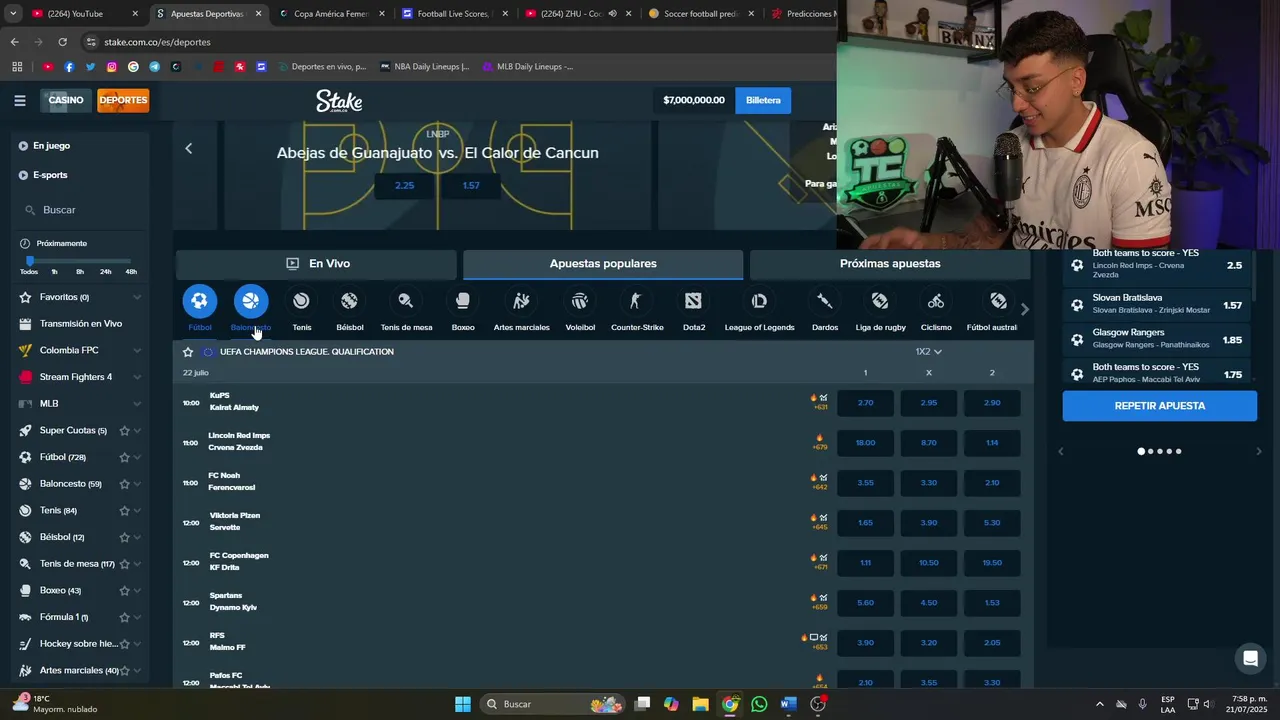Click the DEPORTES button
The image size is (1280, 720).
tap(123, 100)
